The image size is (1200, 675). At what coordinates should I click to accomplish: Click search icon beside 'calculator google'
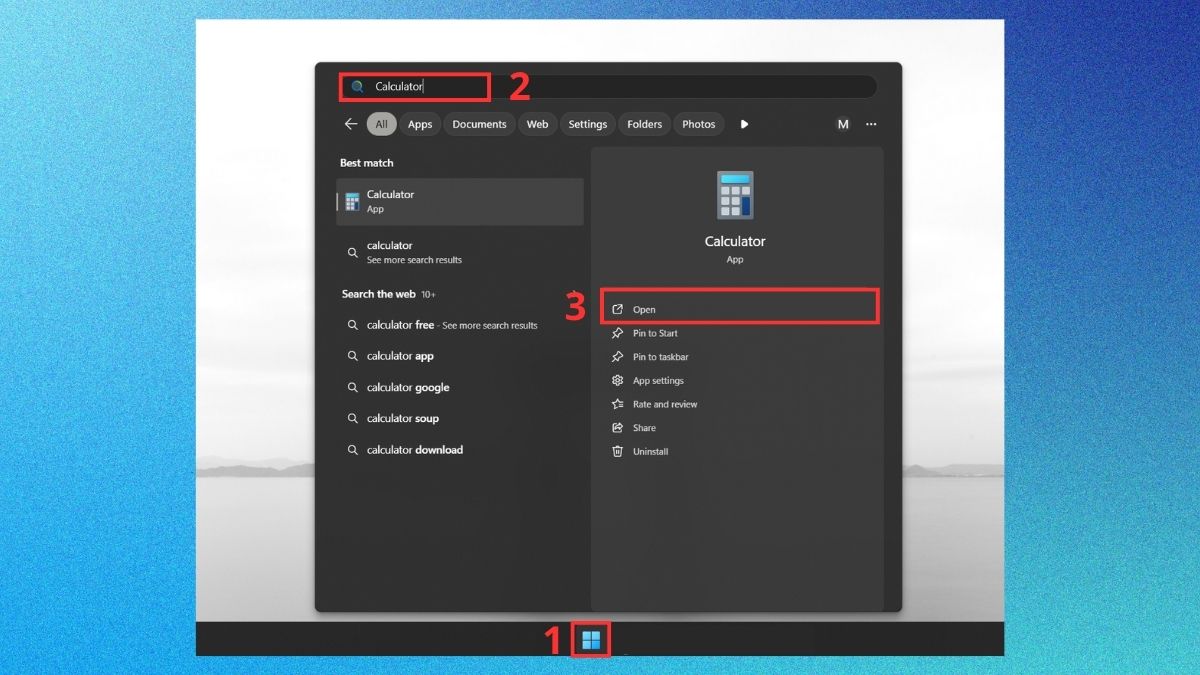[x=353, y=387]
